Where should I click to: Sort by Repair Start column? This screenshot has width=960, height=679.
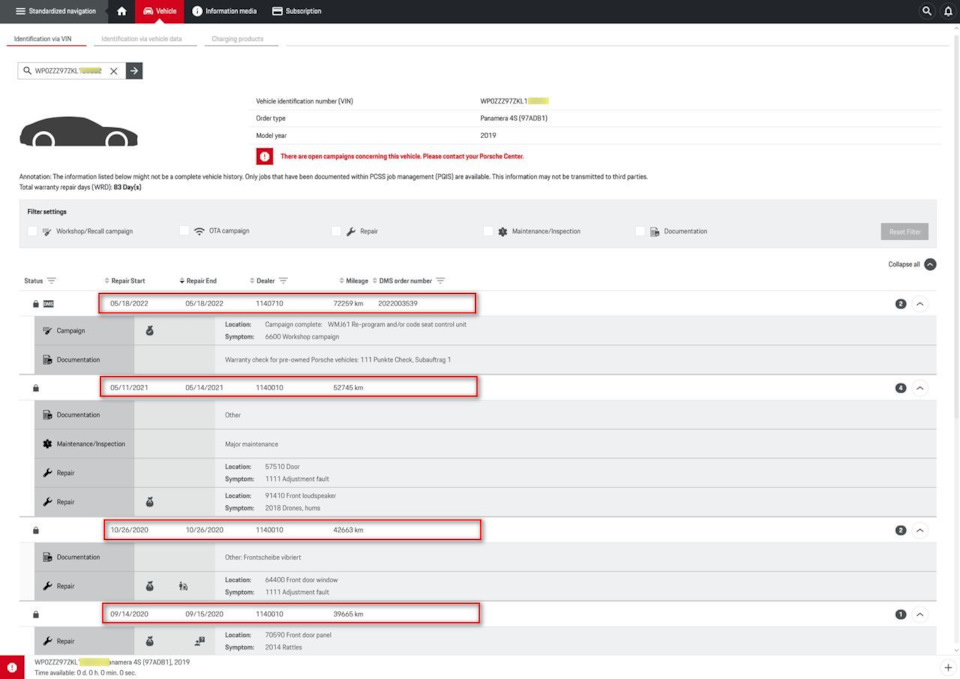(125, 281)
